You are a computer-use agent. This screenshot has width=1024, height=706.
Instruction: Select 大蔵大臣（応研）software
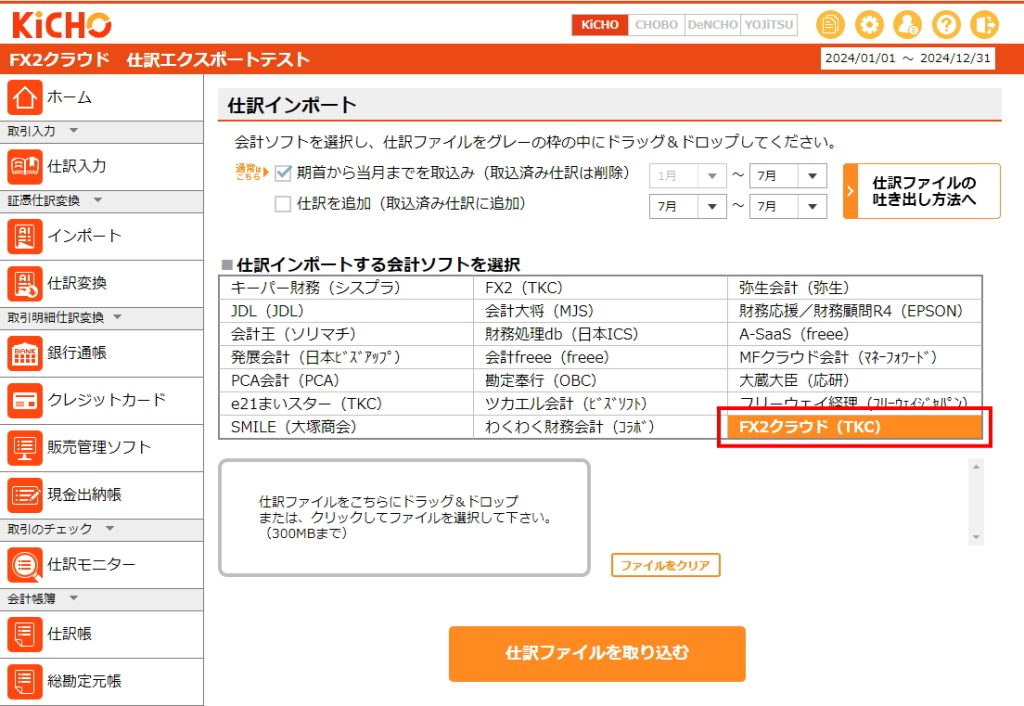(855, 381)
